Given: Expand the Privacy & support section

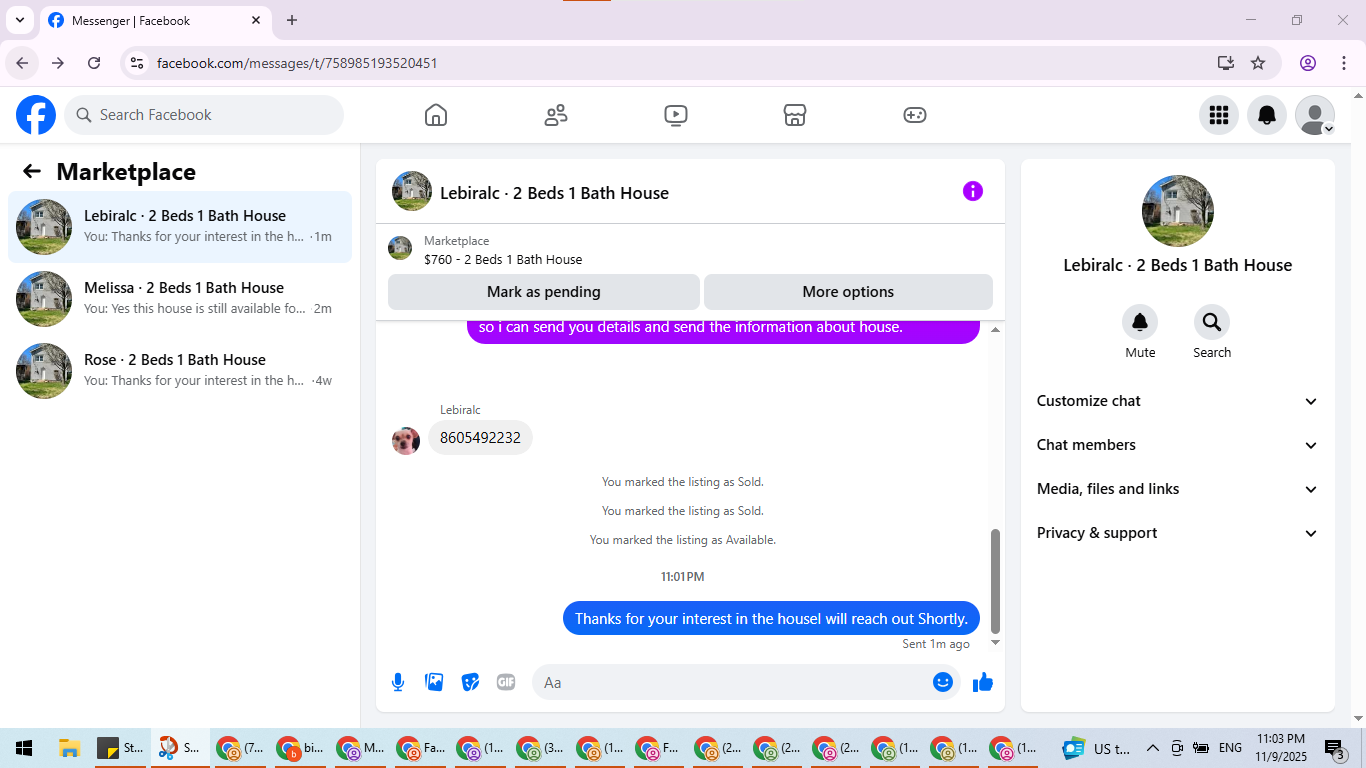Looking at the screenshot, I should point(1178,533).
